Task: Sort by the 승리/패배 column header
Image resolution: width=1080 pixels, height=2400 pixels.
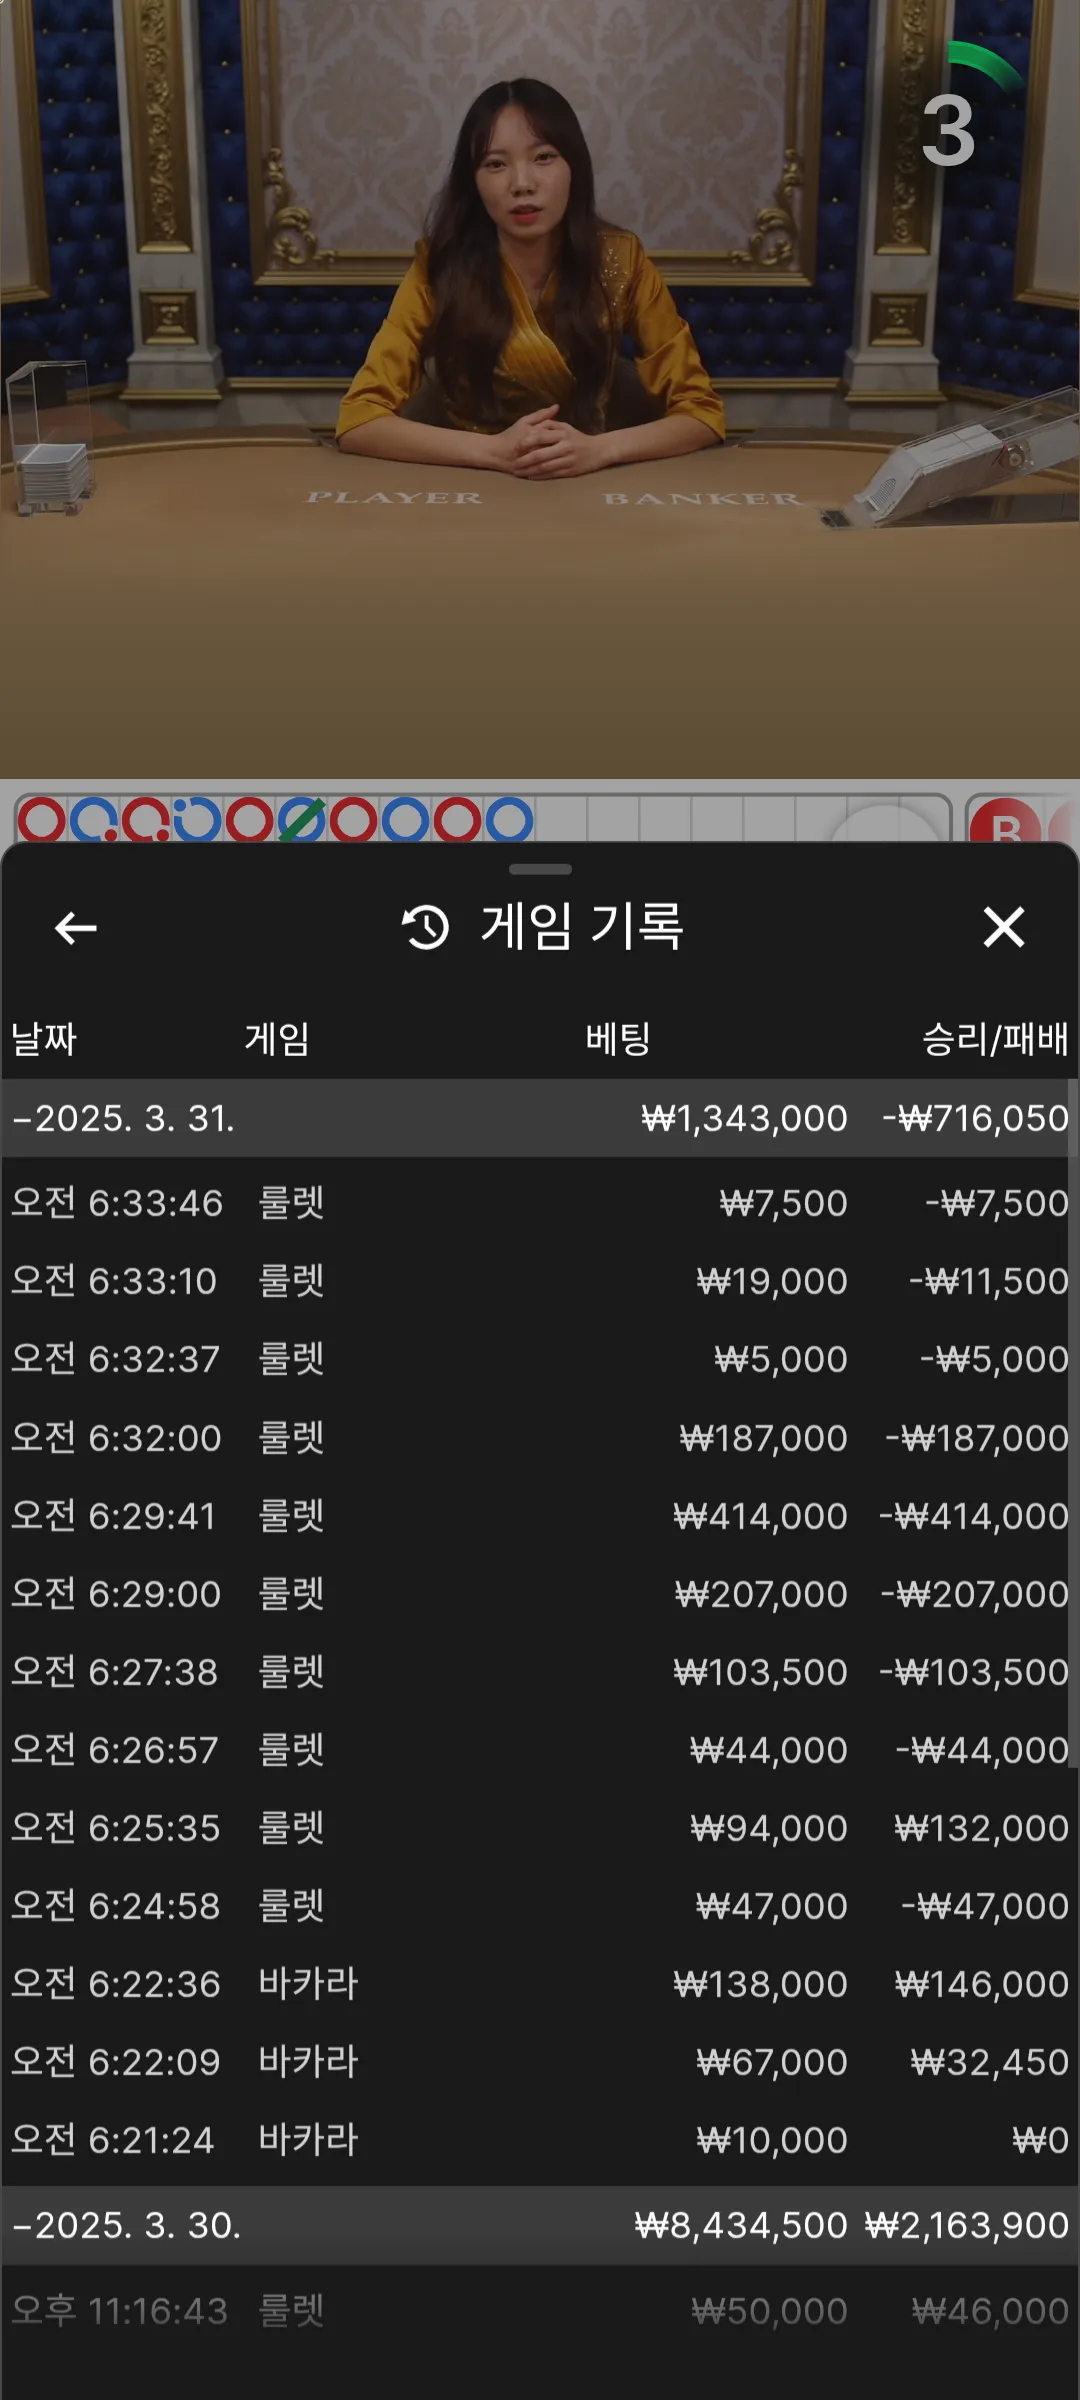Action: point(994,1039)
